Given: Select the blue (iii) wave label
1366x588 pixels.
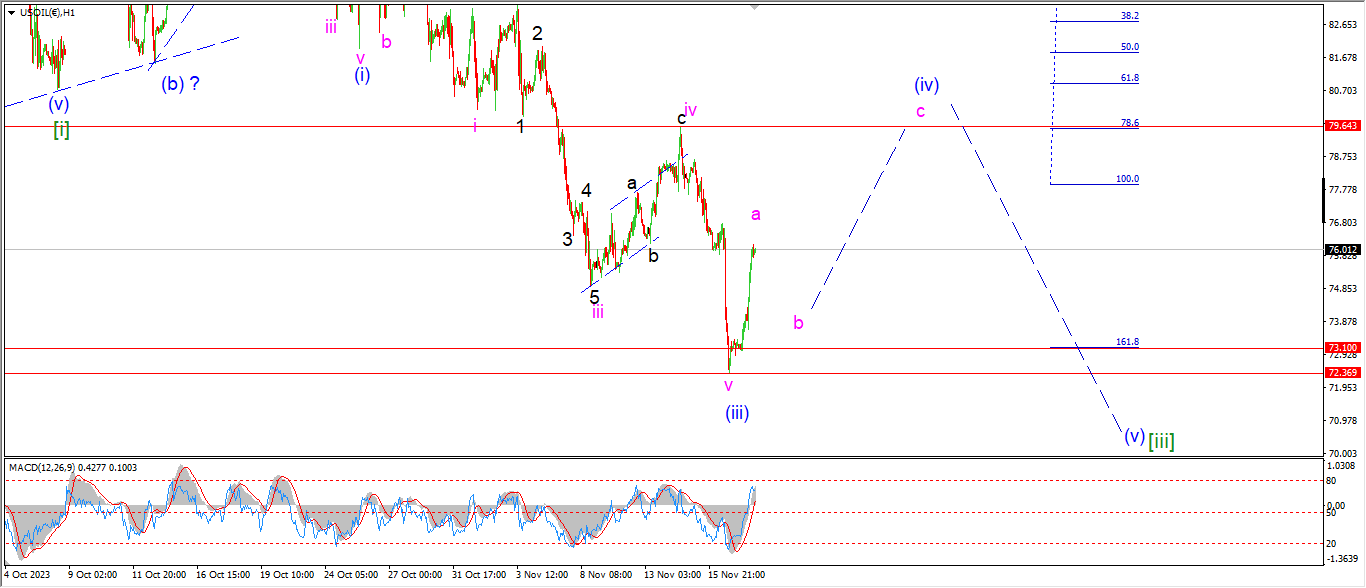Looking at the screenshot, I should point(737,412).
